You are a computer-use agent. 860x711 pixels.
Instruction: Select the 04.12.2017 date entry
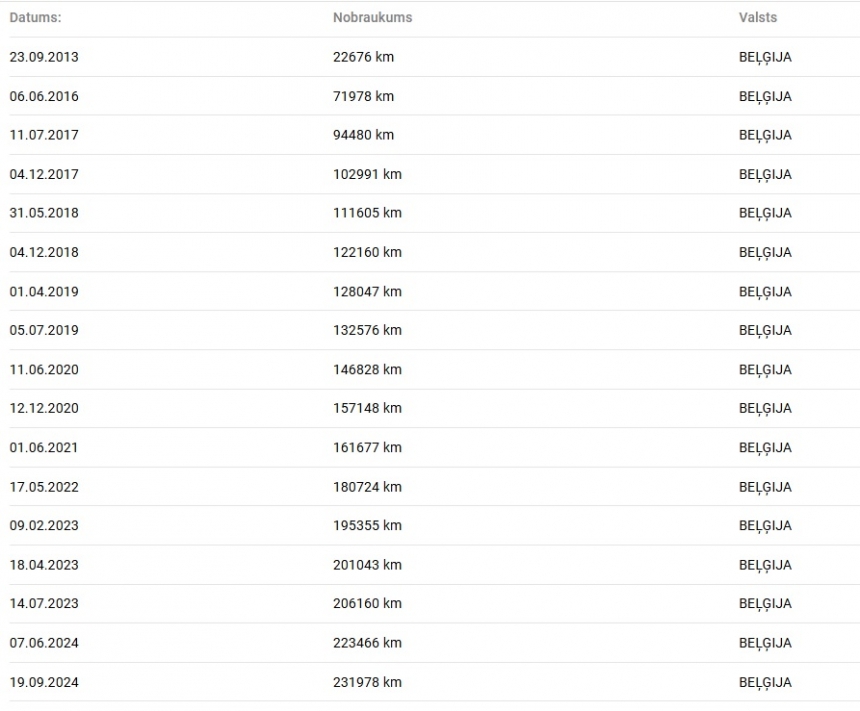pos(44,174)
